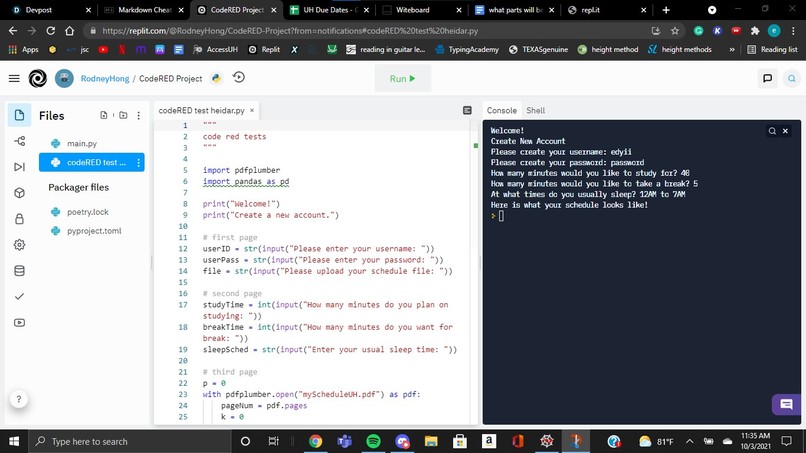
Task: Open the chat bubble icon in header
Action: click(x=767, y=78)
